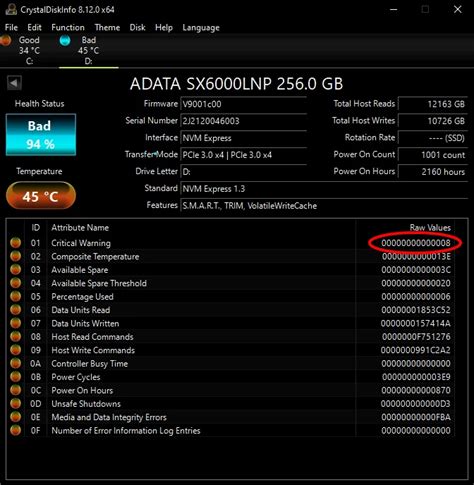Image resolution: width=474 pixels, height=485 pixels.
Task: Click the Features field S.M.A.R.T., TRIM
Action: (324, 206)
